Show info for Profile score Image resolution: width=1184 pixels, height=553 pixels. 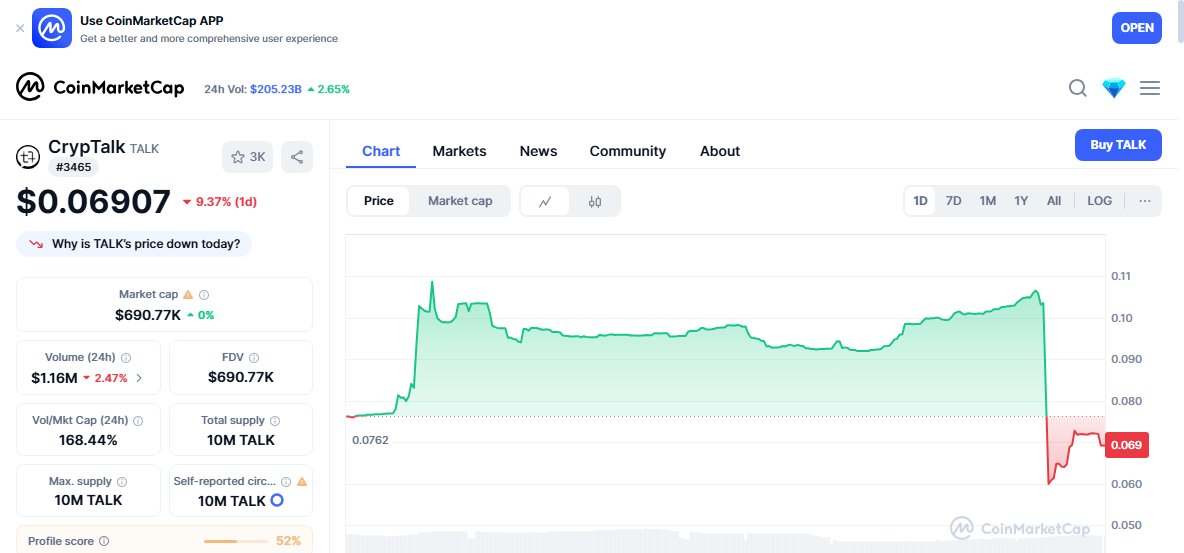point(104,541)
